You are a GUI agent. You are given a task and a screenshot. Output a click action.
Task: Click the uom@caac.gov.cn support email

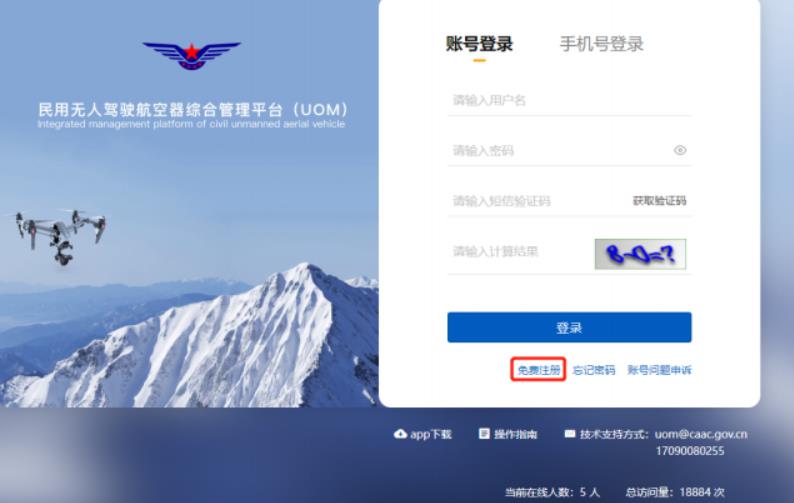click(701, 434)
